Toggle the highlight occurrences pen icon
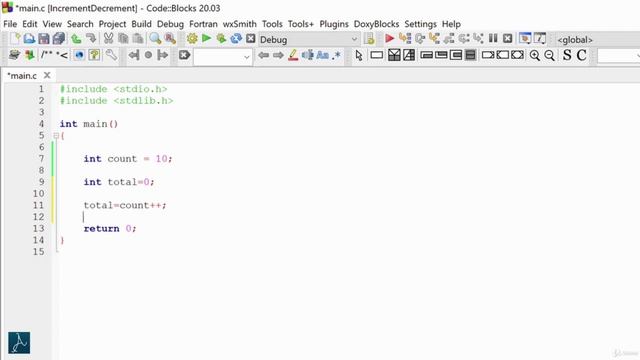Screen dimensions: 640x360 tap(293, 55)
